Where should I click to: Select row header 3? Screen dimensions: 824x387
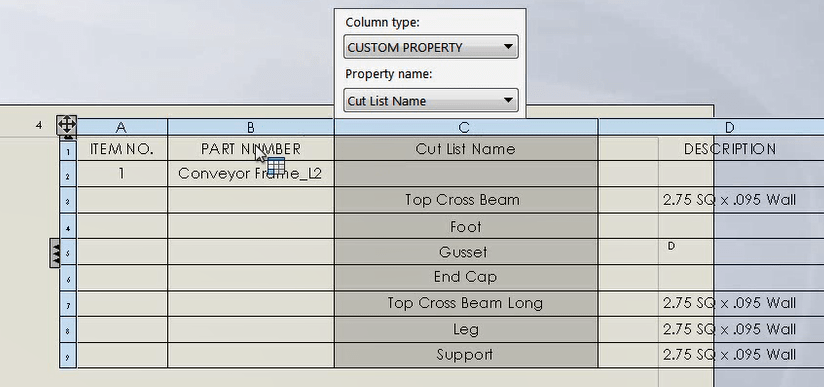click(68, 200)
